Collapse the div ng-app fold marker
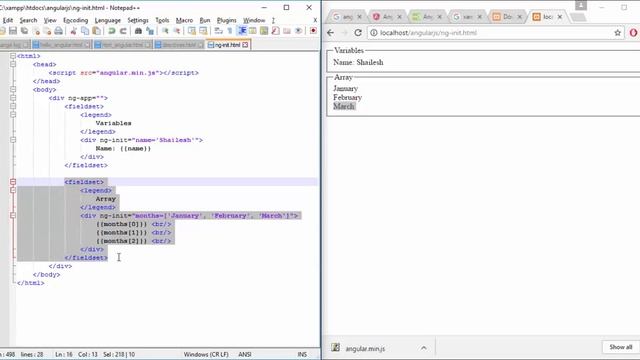The height and width of the screenshot is (360, 640). point(13,98)
